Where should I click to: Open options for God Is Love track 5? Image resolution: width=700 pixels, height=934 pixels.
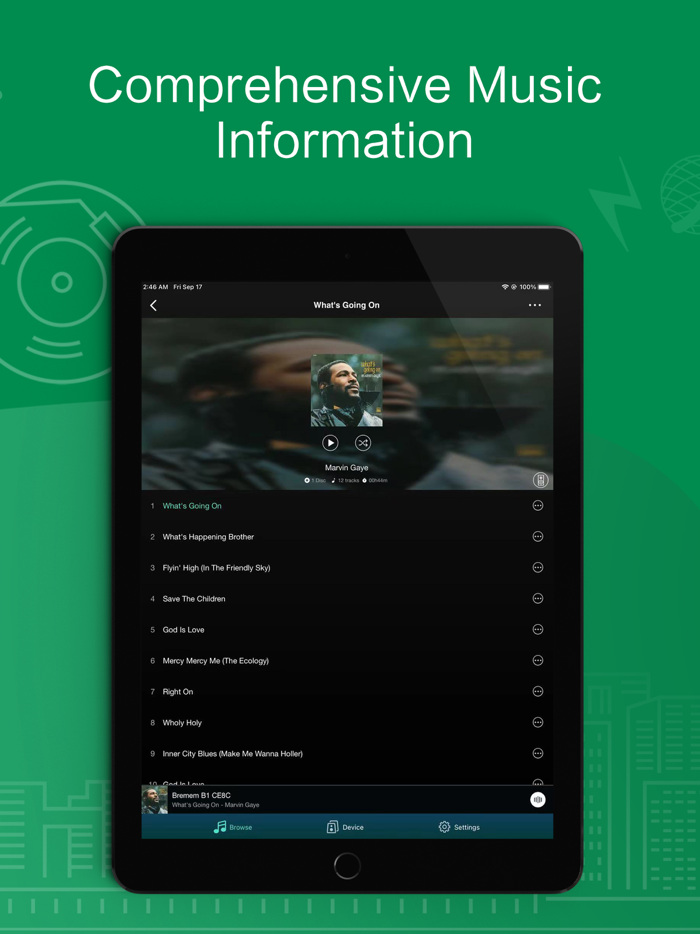point(537,630)
